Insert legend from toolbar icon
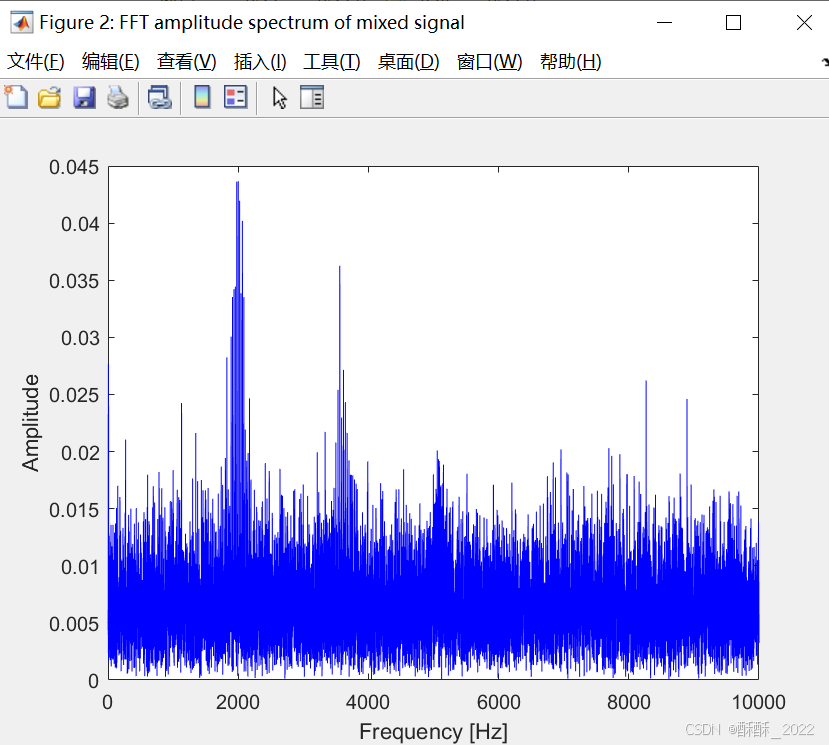The image size is (829, 745). pyautogui.click(x=236, y=97)
